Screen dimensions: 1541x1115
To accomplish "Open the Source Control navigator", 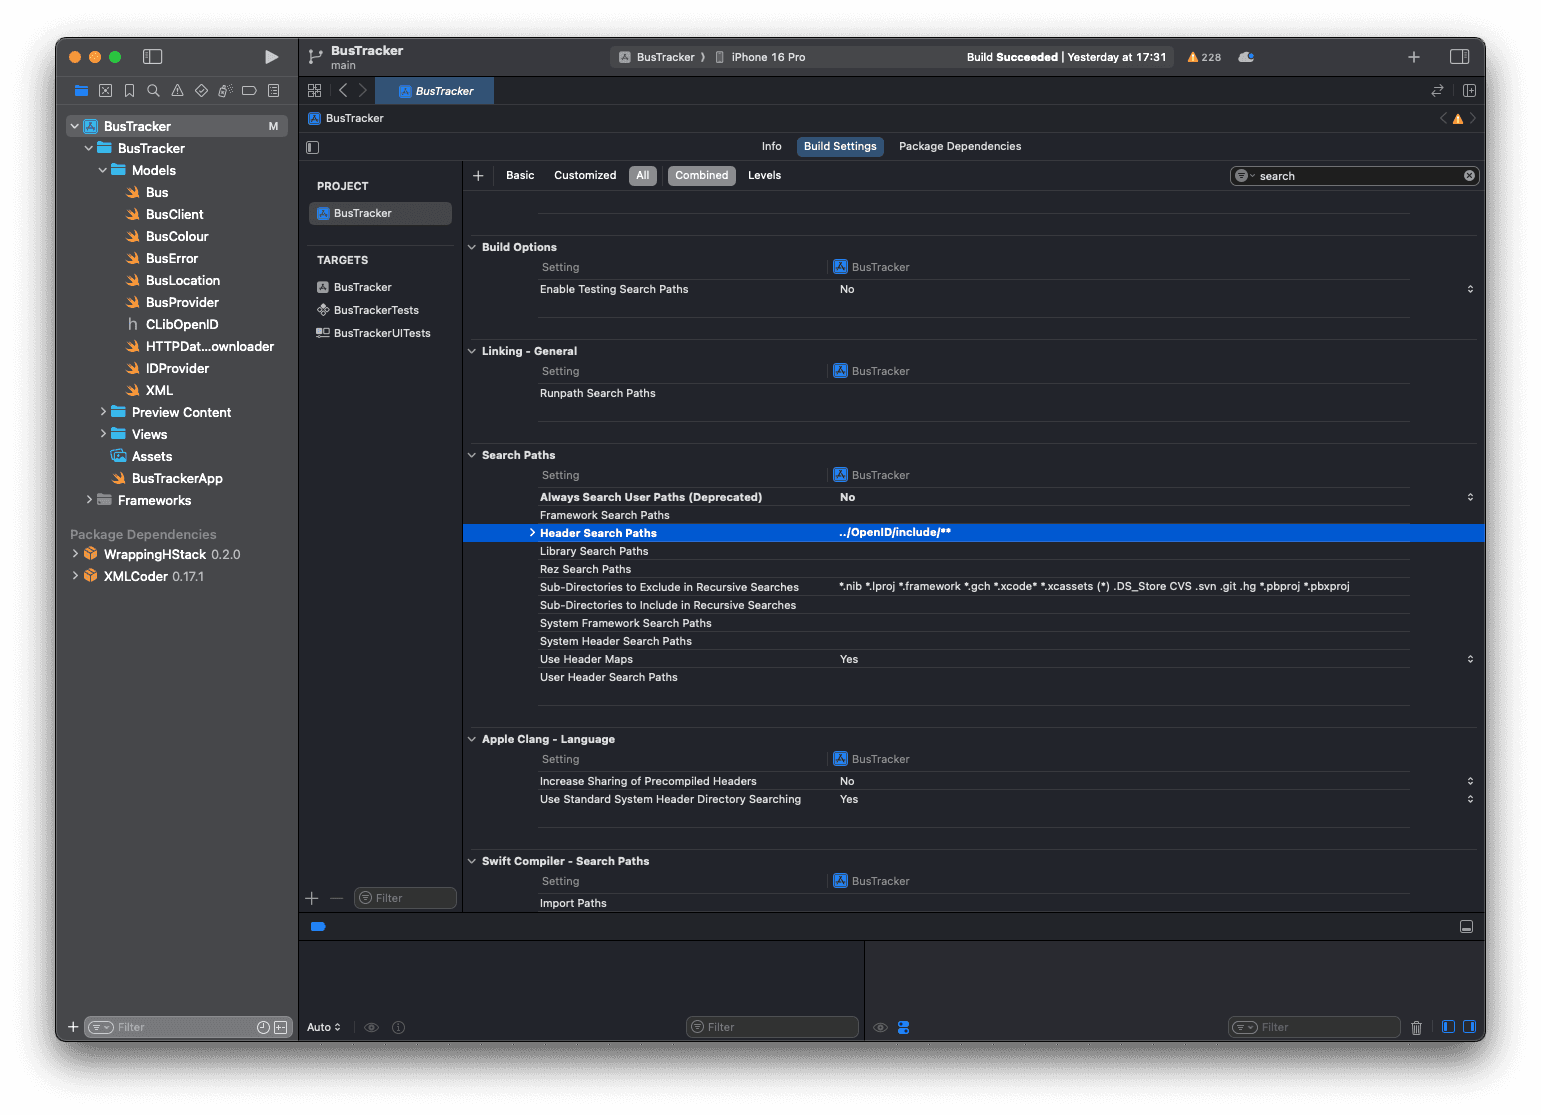I will [105, 90].
